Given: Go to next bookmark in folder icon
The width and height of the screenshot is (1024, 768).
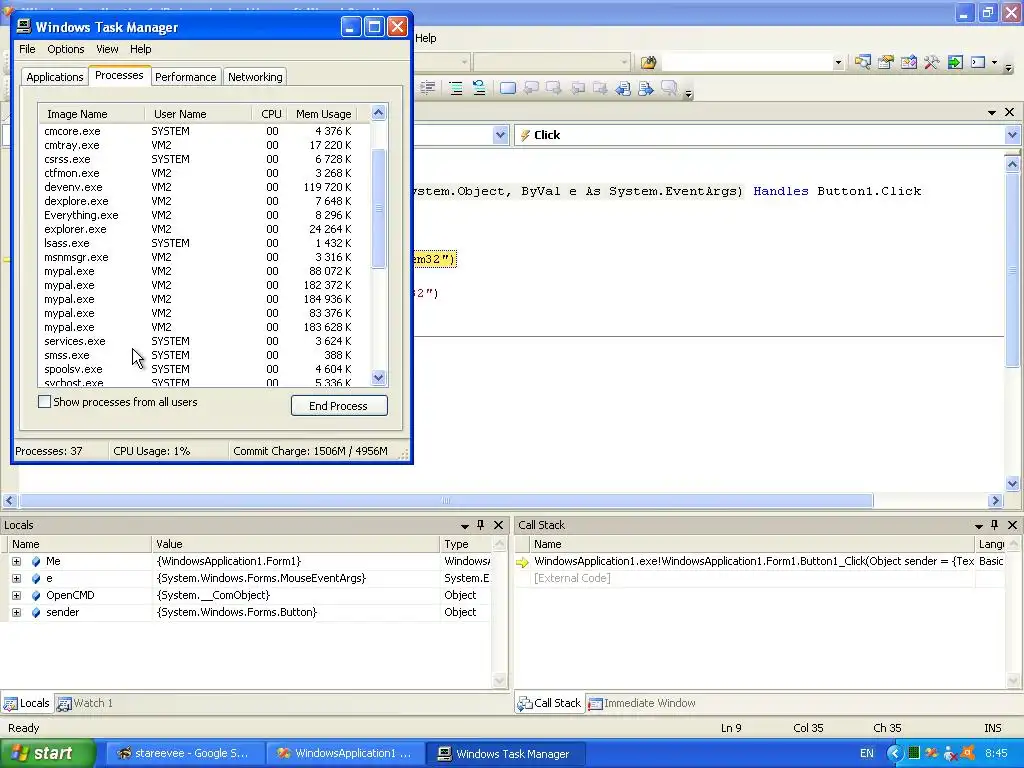Looking at the screenshot, I should coord(600,88).
